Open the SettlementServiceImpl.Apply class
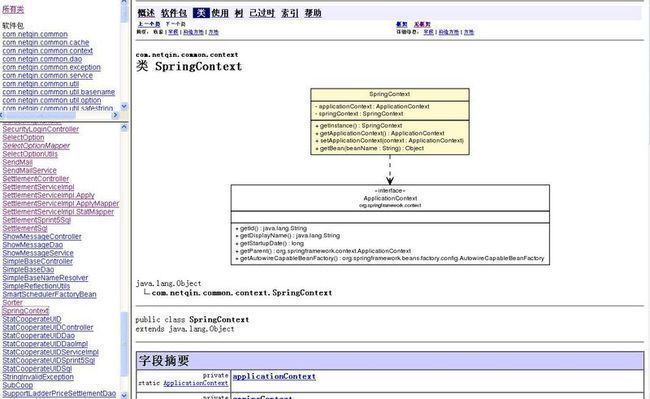The image size is (650, 399). pyautogui.click(x=49, y=196)
